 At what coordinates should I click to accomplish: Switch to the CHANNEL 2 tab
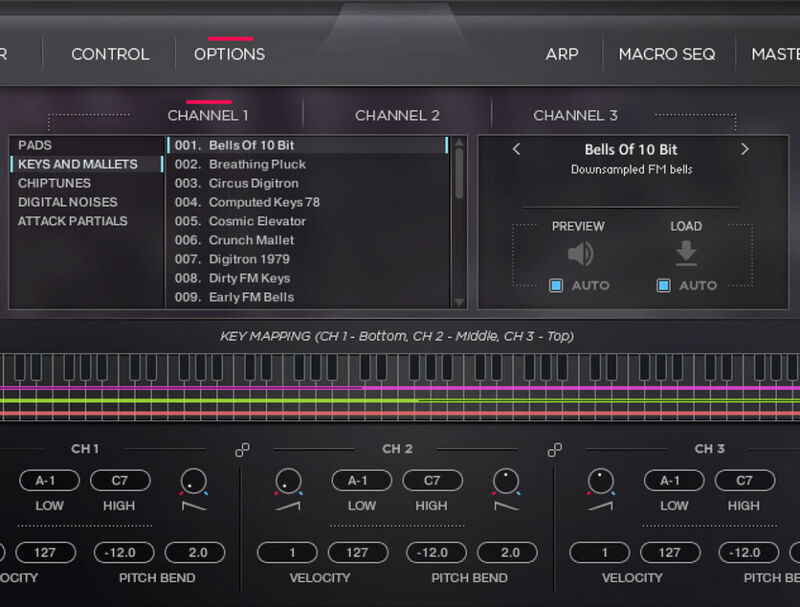(x=397, y=115)
